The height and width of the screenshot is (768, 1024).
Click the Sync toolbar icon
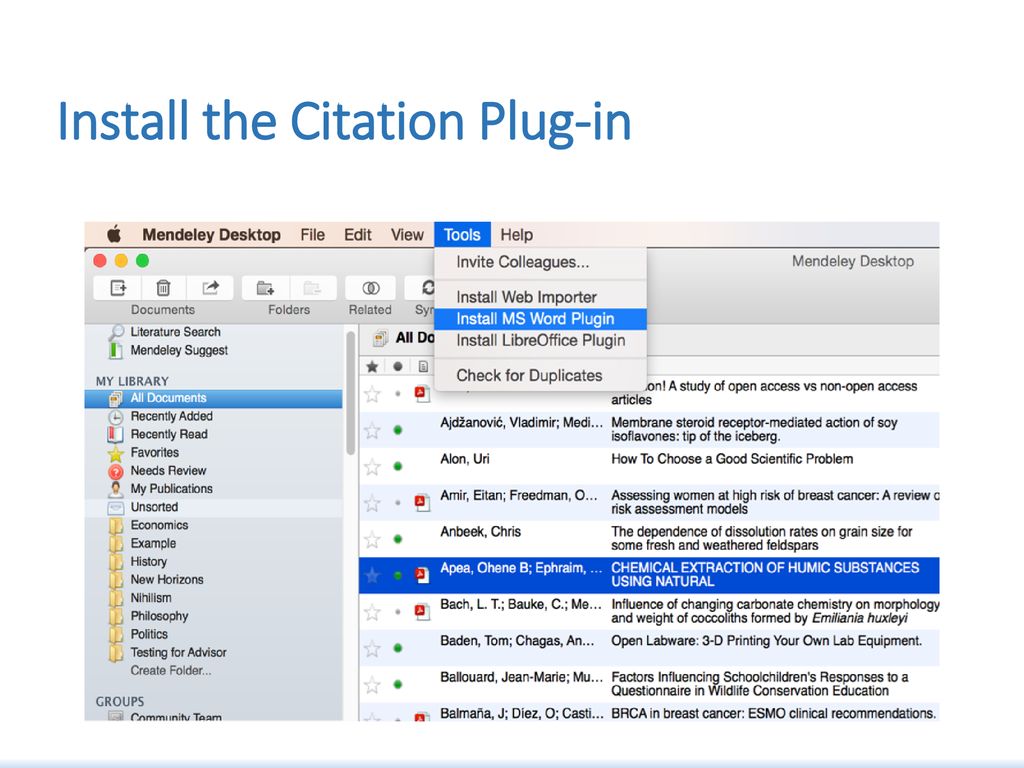[428, 287]
